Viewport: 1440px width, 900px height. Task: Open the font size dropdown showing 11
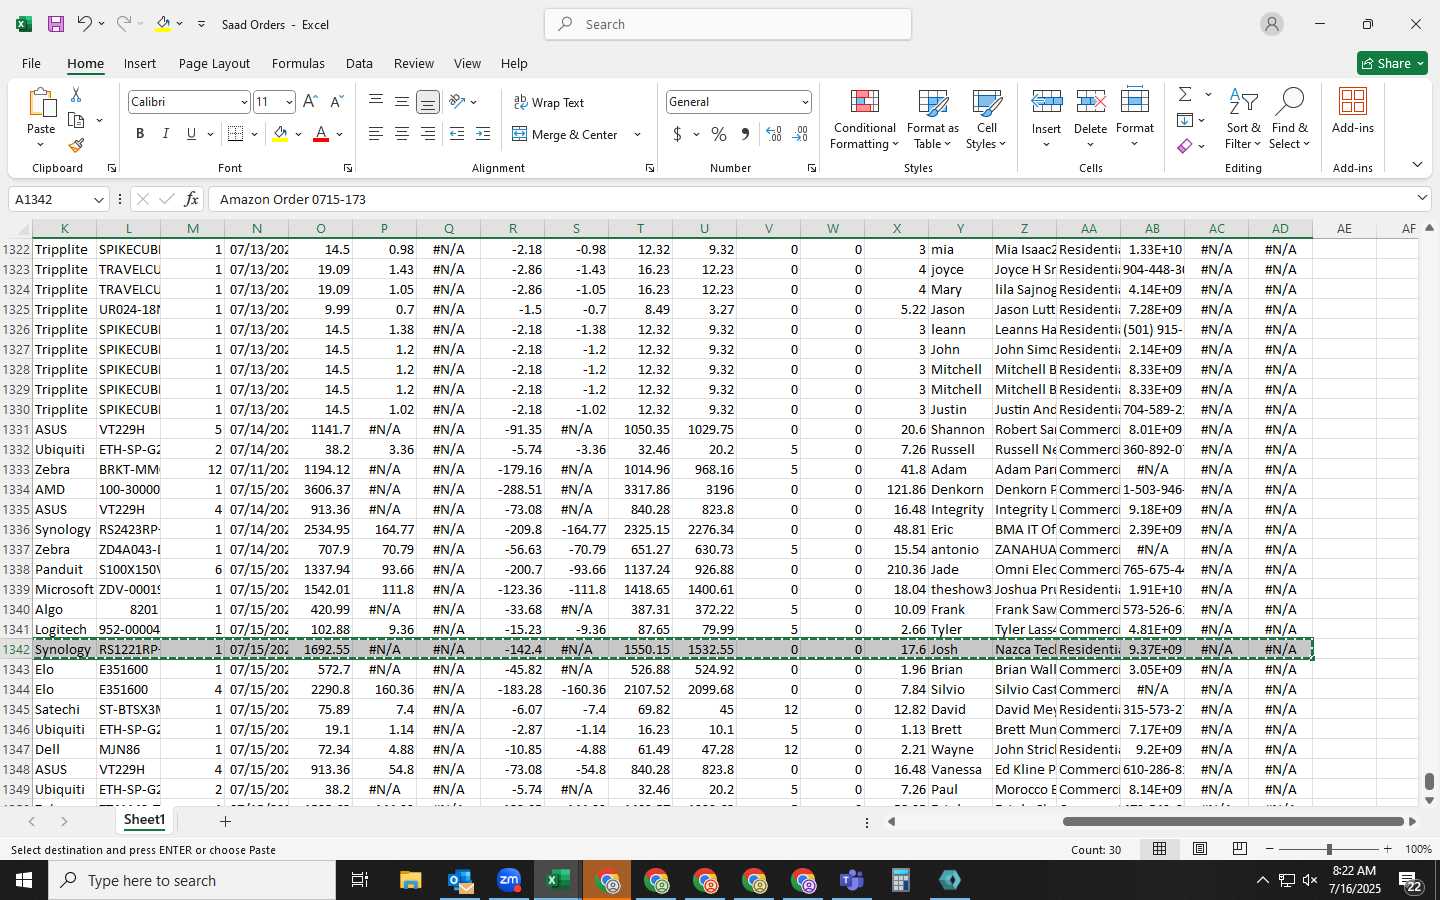(289, 102)
